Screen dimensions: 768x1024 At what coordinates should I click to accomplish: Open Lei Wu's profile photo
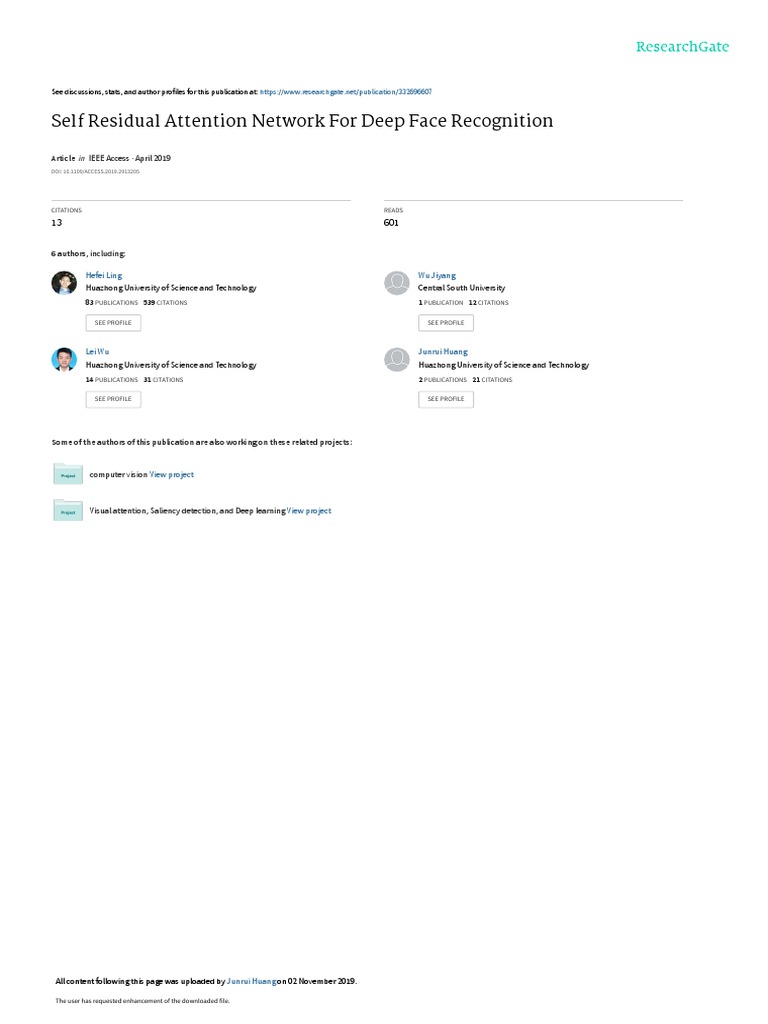tap(64, 359)
